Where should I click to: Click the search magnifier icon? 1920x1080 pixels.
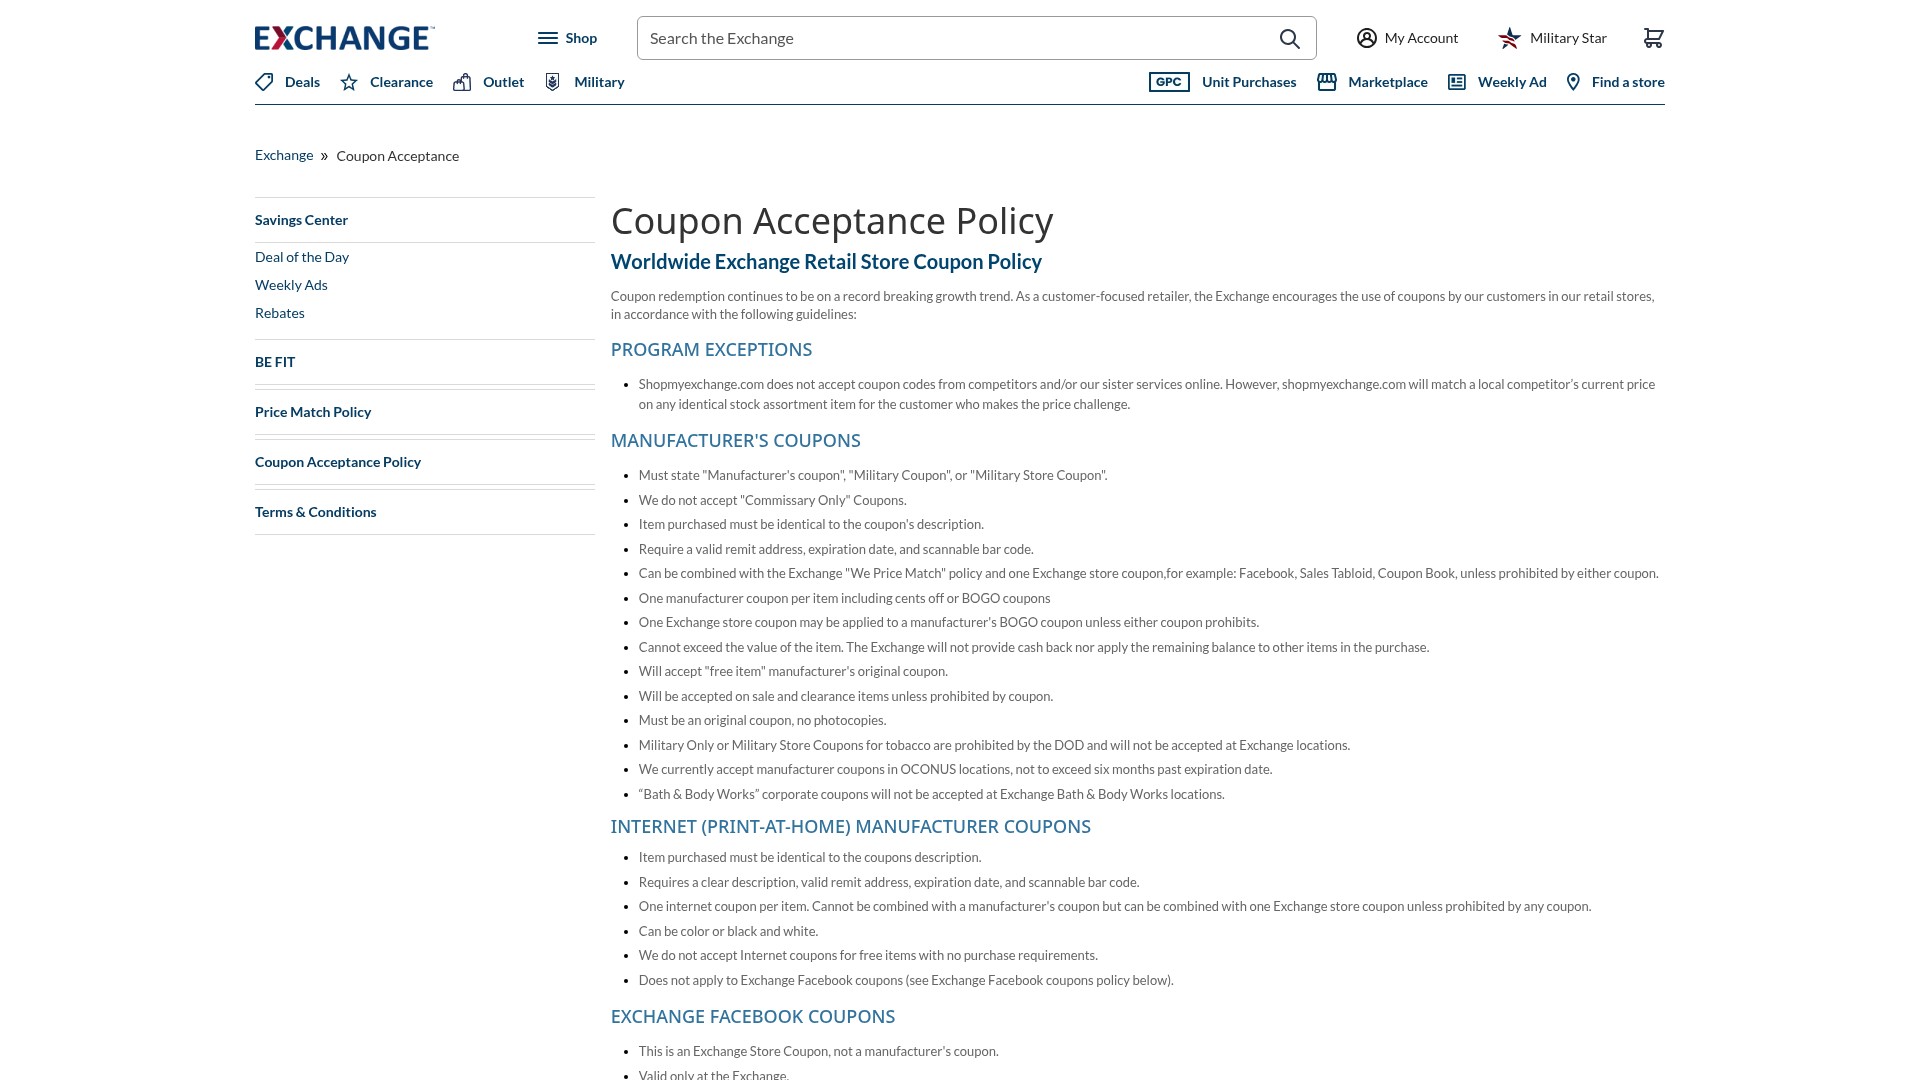tap(1289, 39)
